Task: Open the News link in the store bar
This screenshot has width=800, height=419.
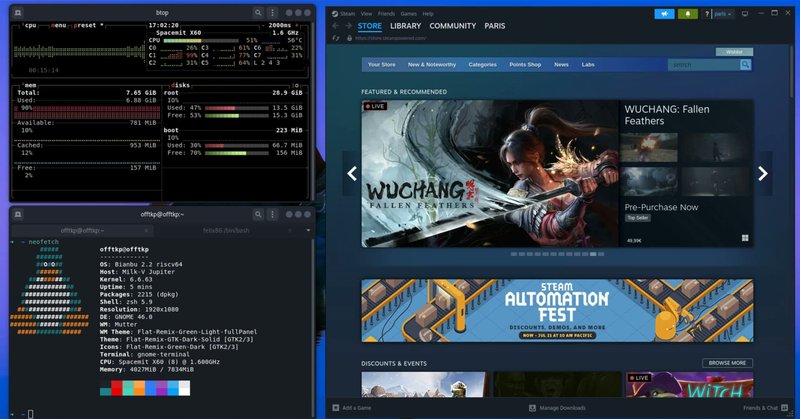Action: click(561, 64)
